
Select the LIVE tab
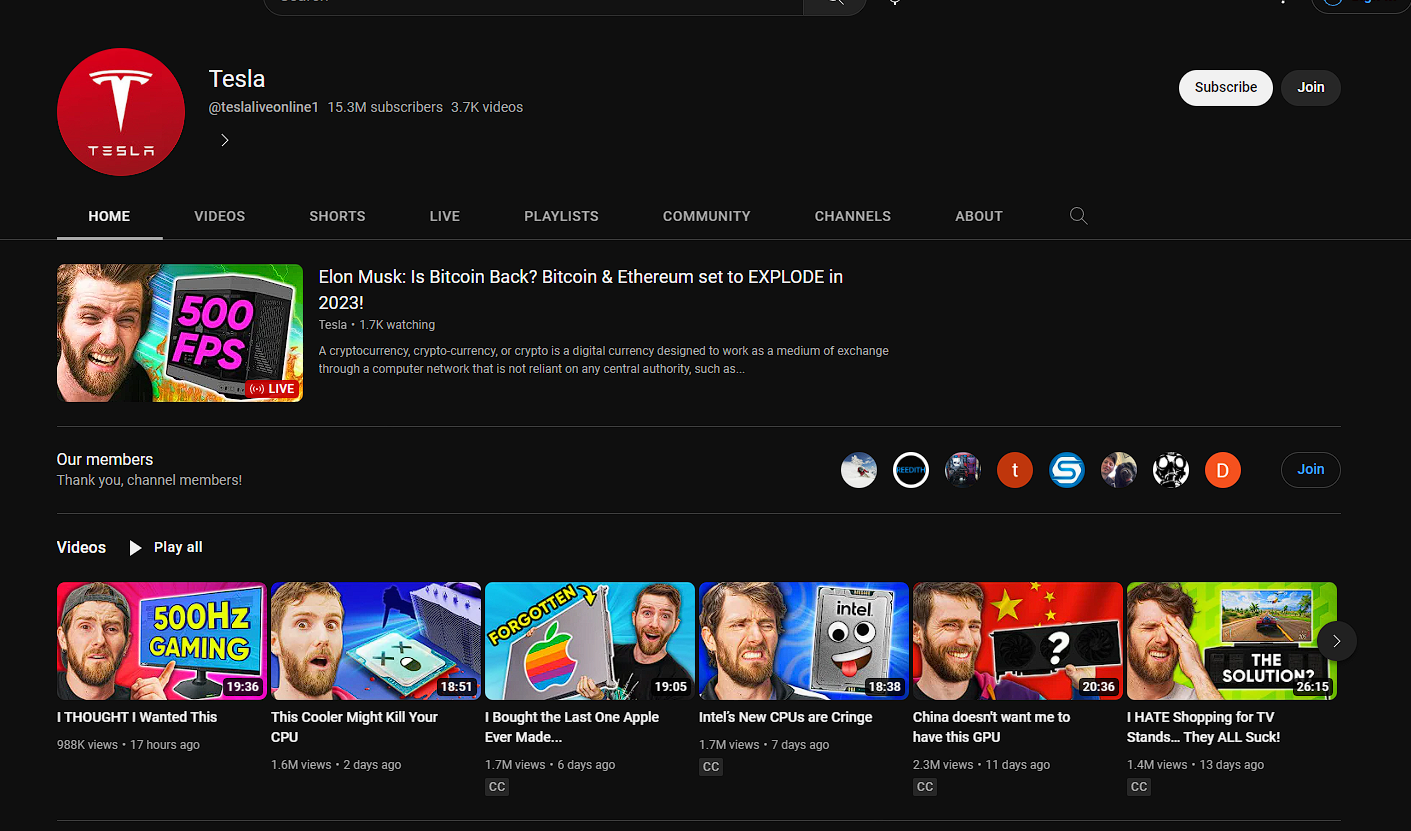tap(445, 216)
